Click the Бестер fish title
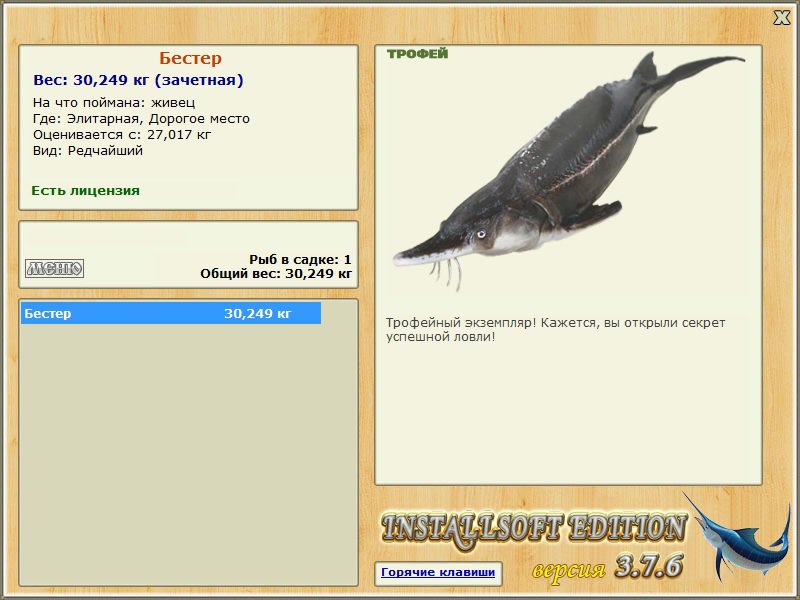 tap(190, 58)
